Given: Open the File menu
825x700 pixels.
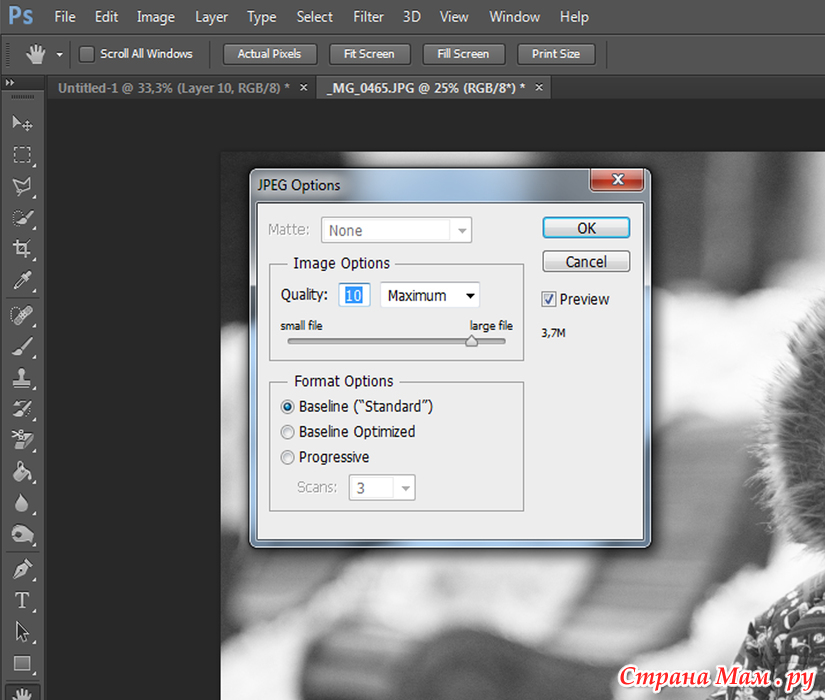Looking at the screenshot, I should 65,17.
